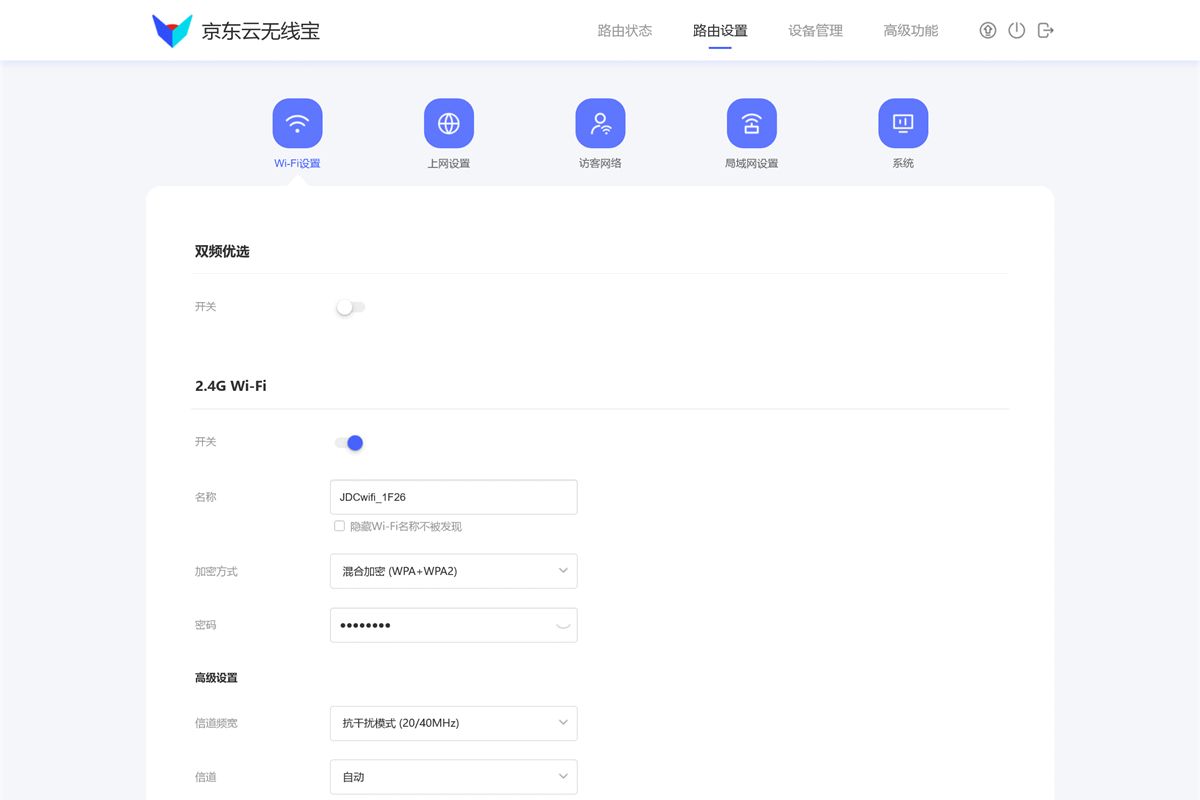
Task: Switch to the 路由状态 tab
Action: pos(625,30)
